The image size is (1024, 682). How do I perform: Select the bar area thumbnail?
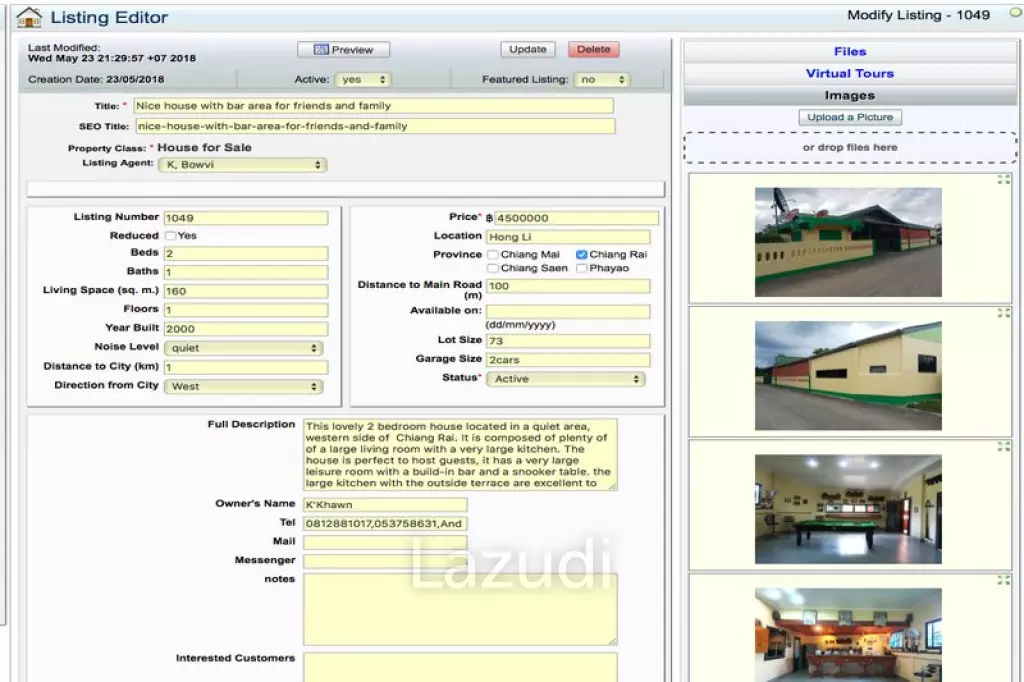[848, 635]
